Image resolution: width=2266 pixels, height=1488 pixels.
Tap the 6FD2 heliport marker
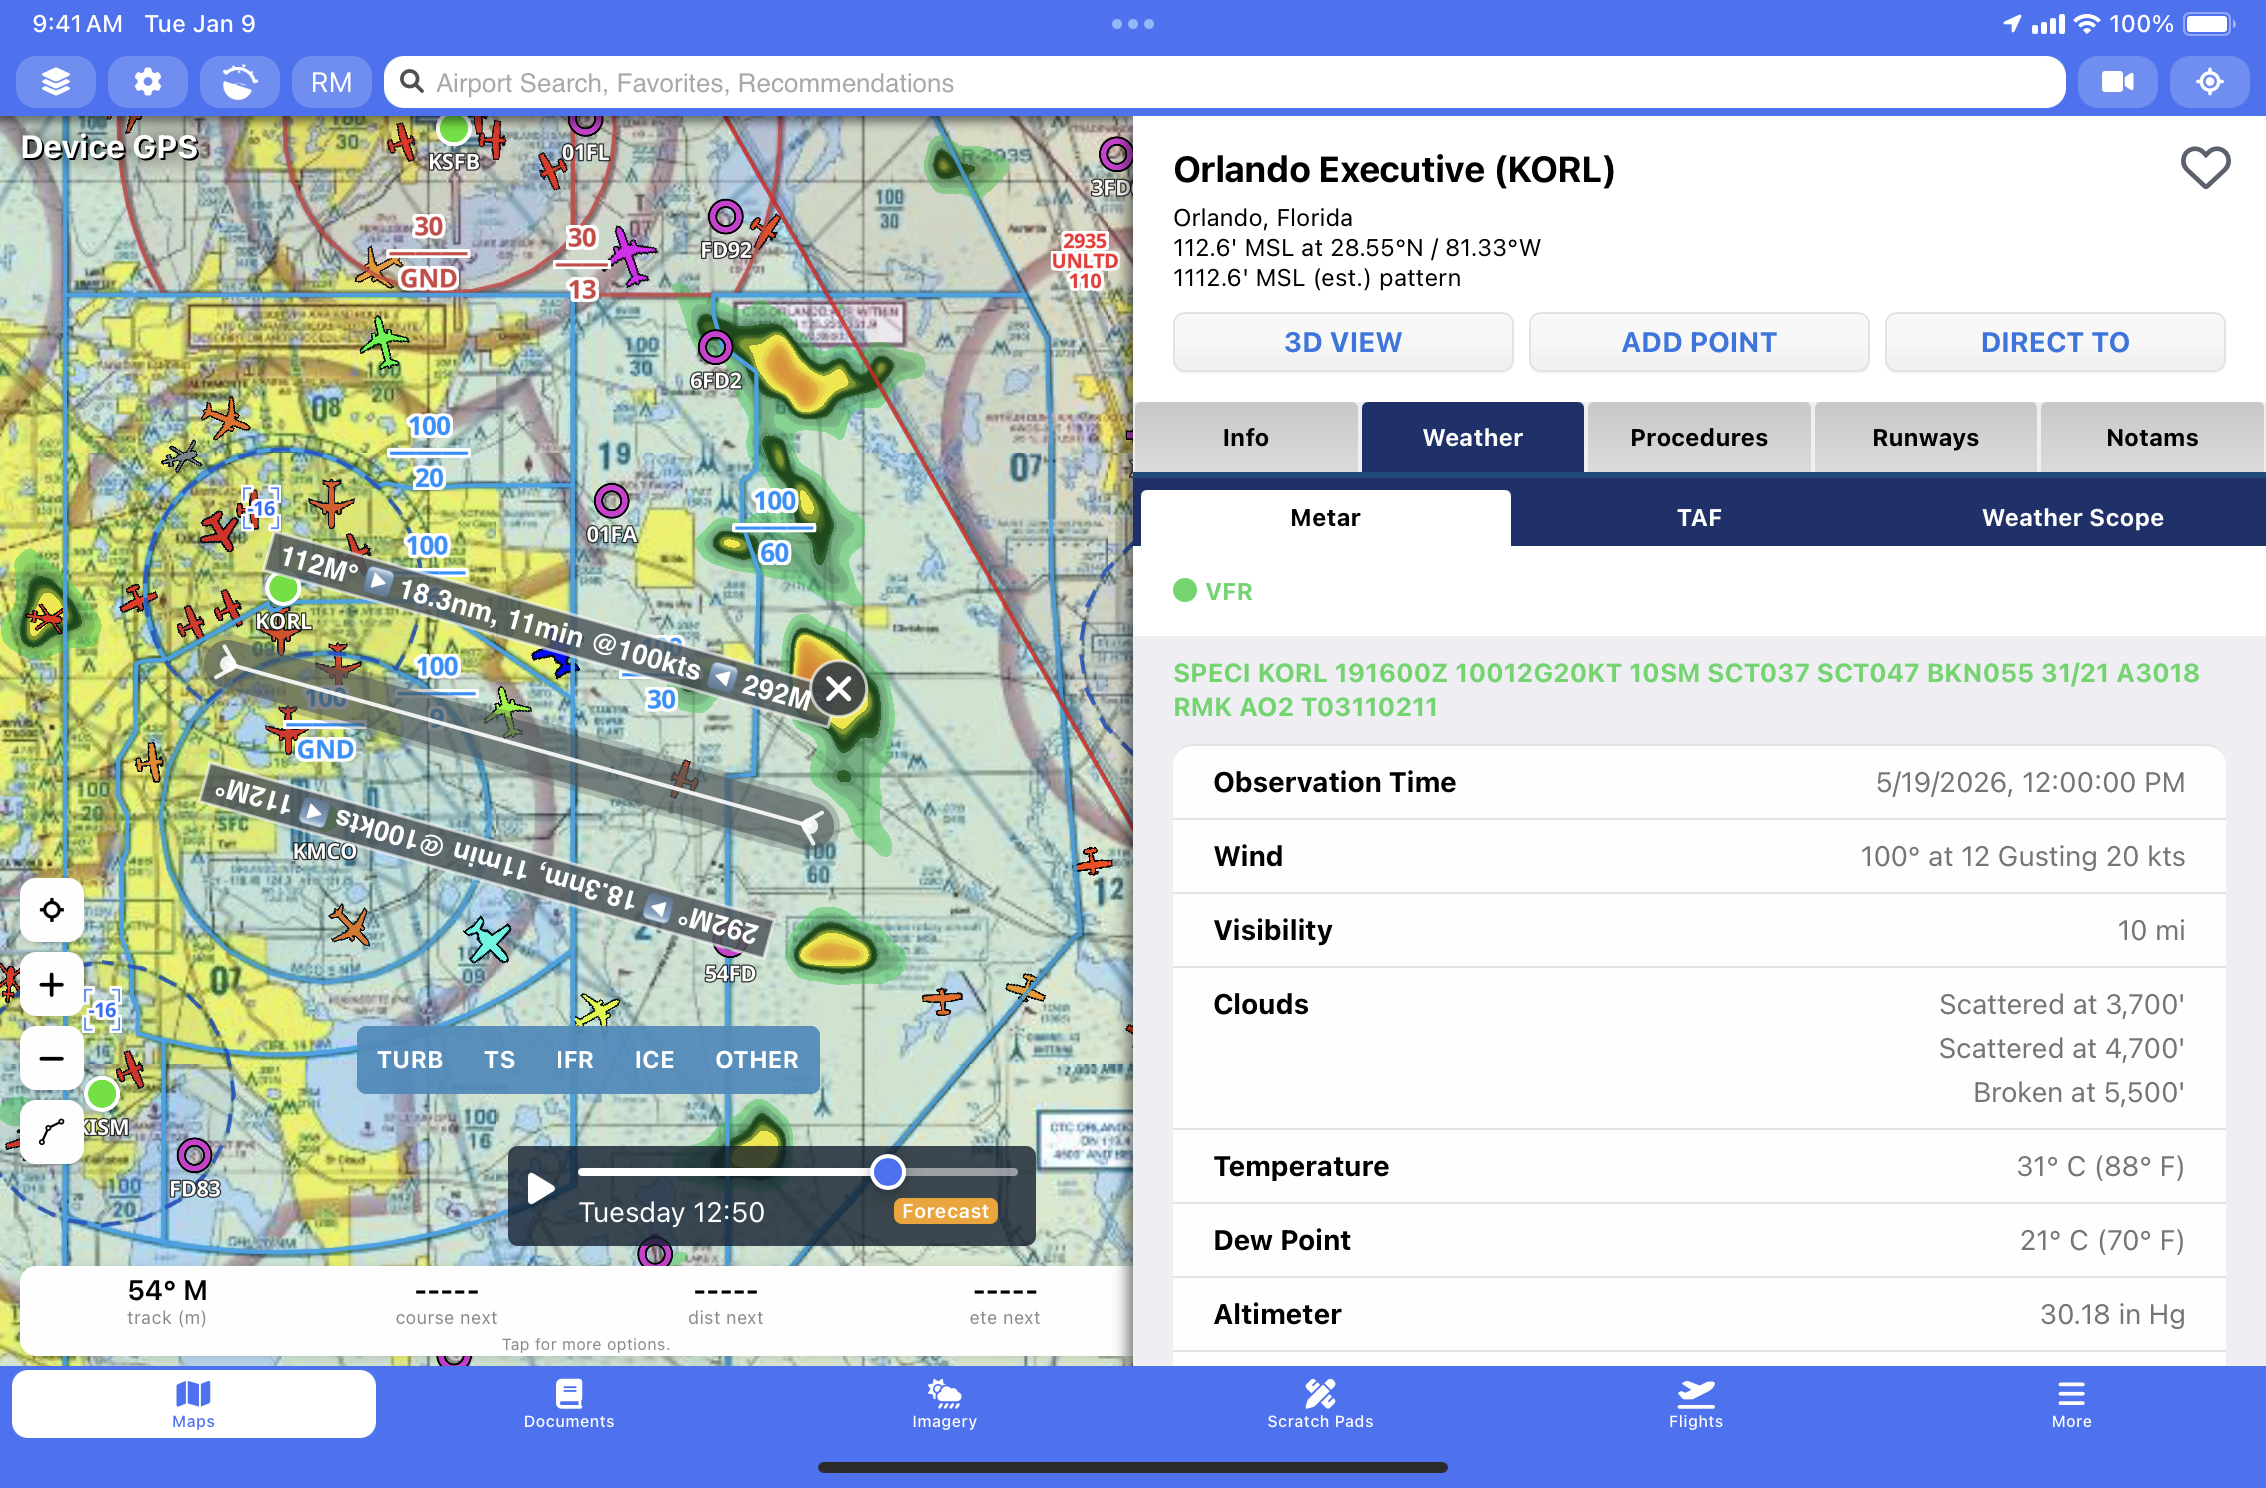(x=715, y=347)
